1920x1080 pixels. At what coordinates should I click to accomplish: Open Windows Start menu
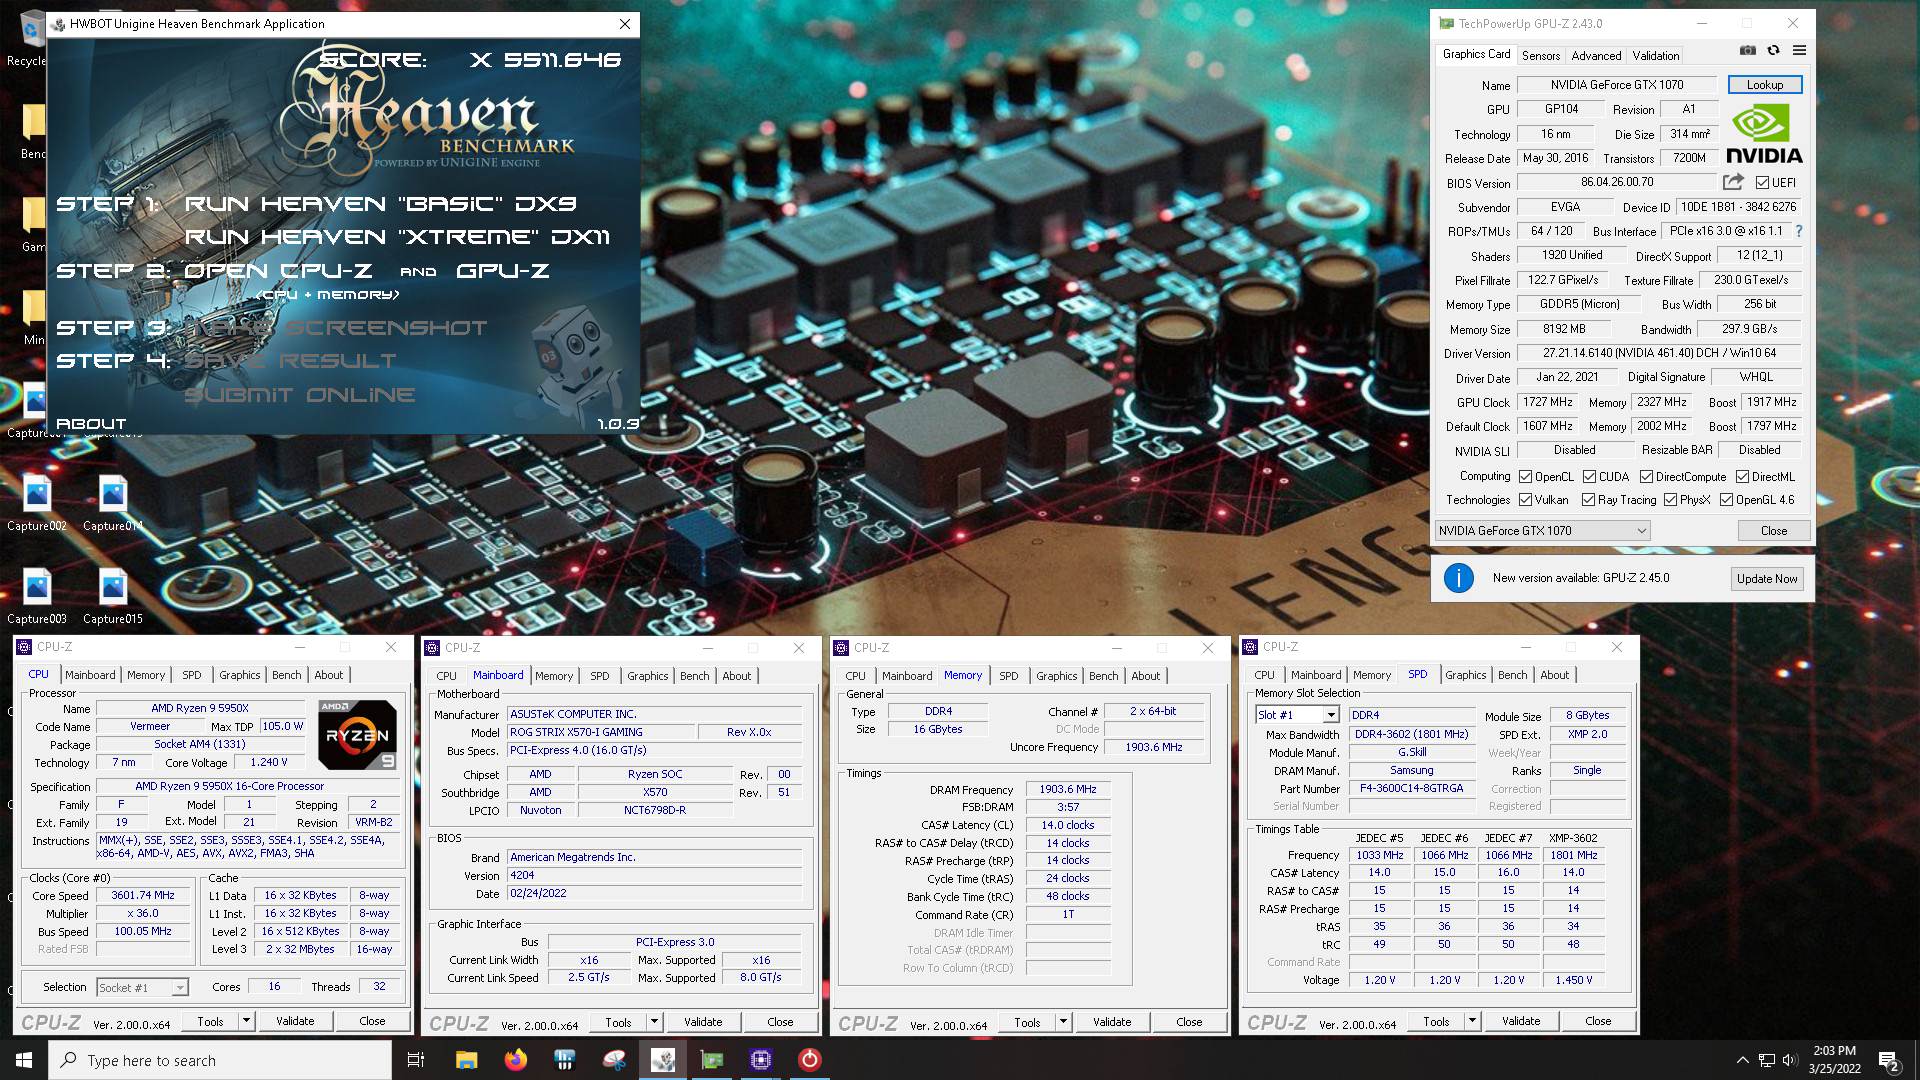24,1060
